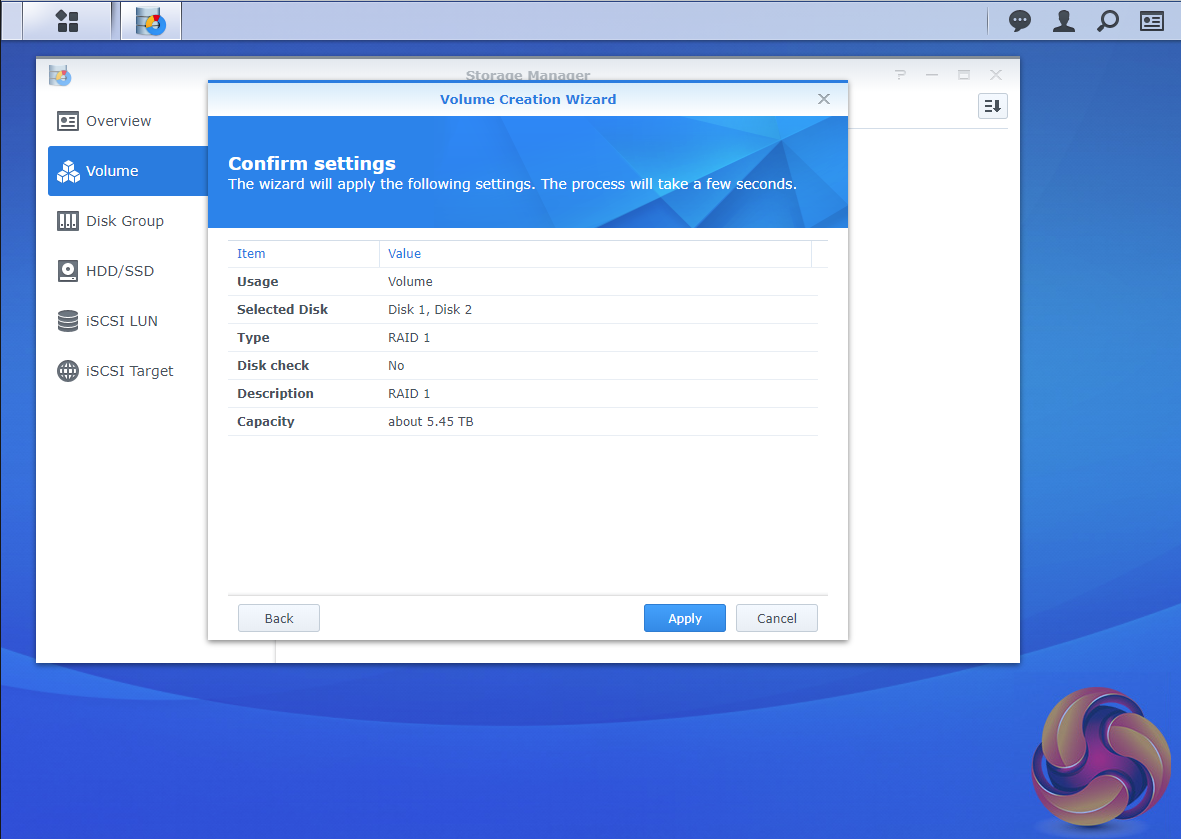Click the Value column header
1181x839 pixels.
click(x=595, y=254)
